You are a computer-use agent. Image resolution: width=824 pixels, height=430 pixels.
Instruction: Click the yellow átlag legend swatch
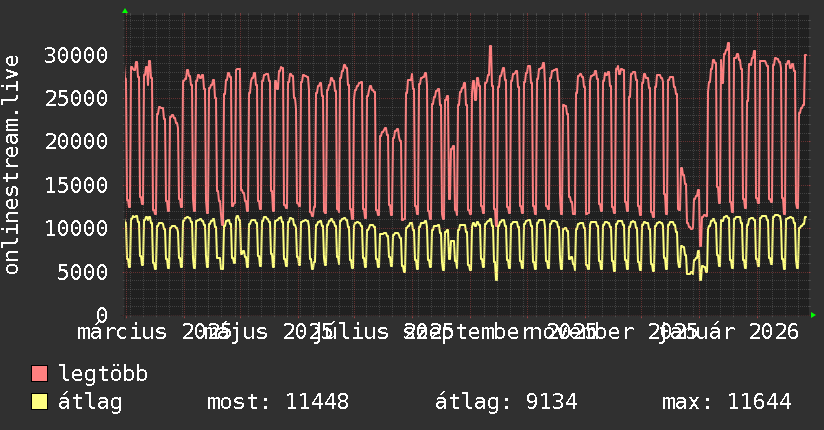39,402
